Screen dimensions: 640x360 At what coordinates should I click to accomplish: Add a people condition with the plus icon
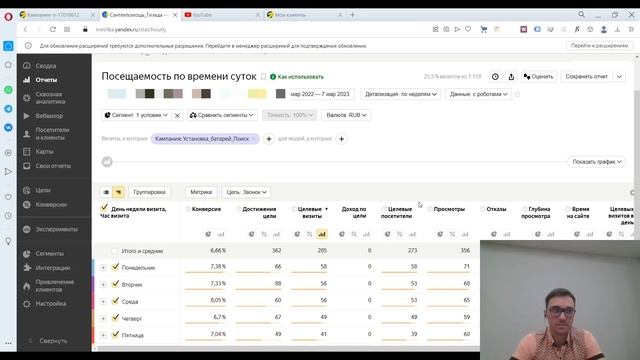point(341,139)
